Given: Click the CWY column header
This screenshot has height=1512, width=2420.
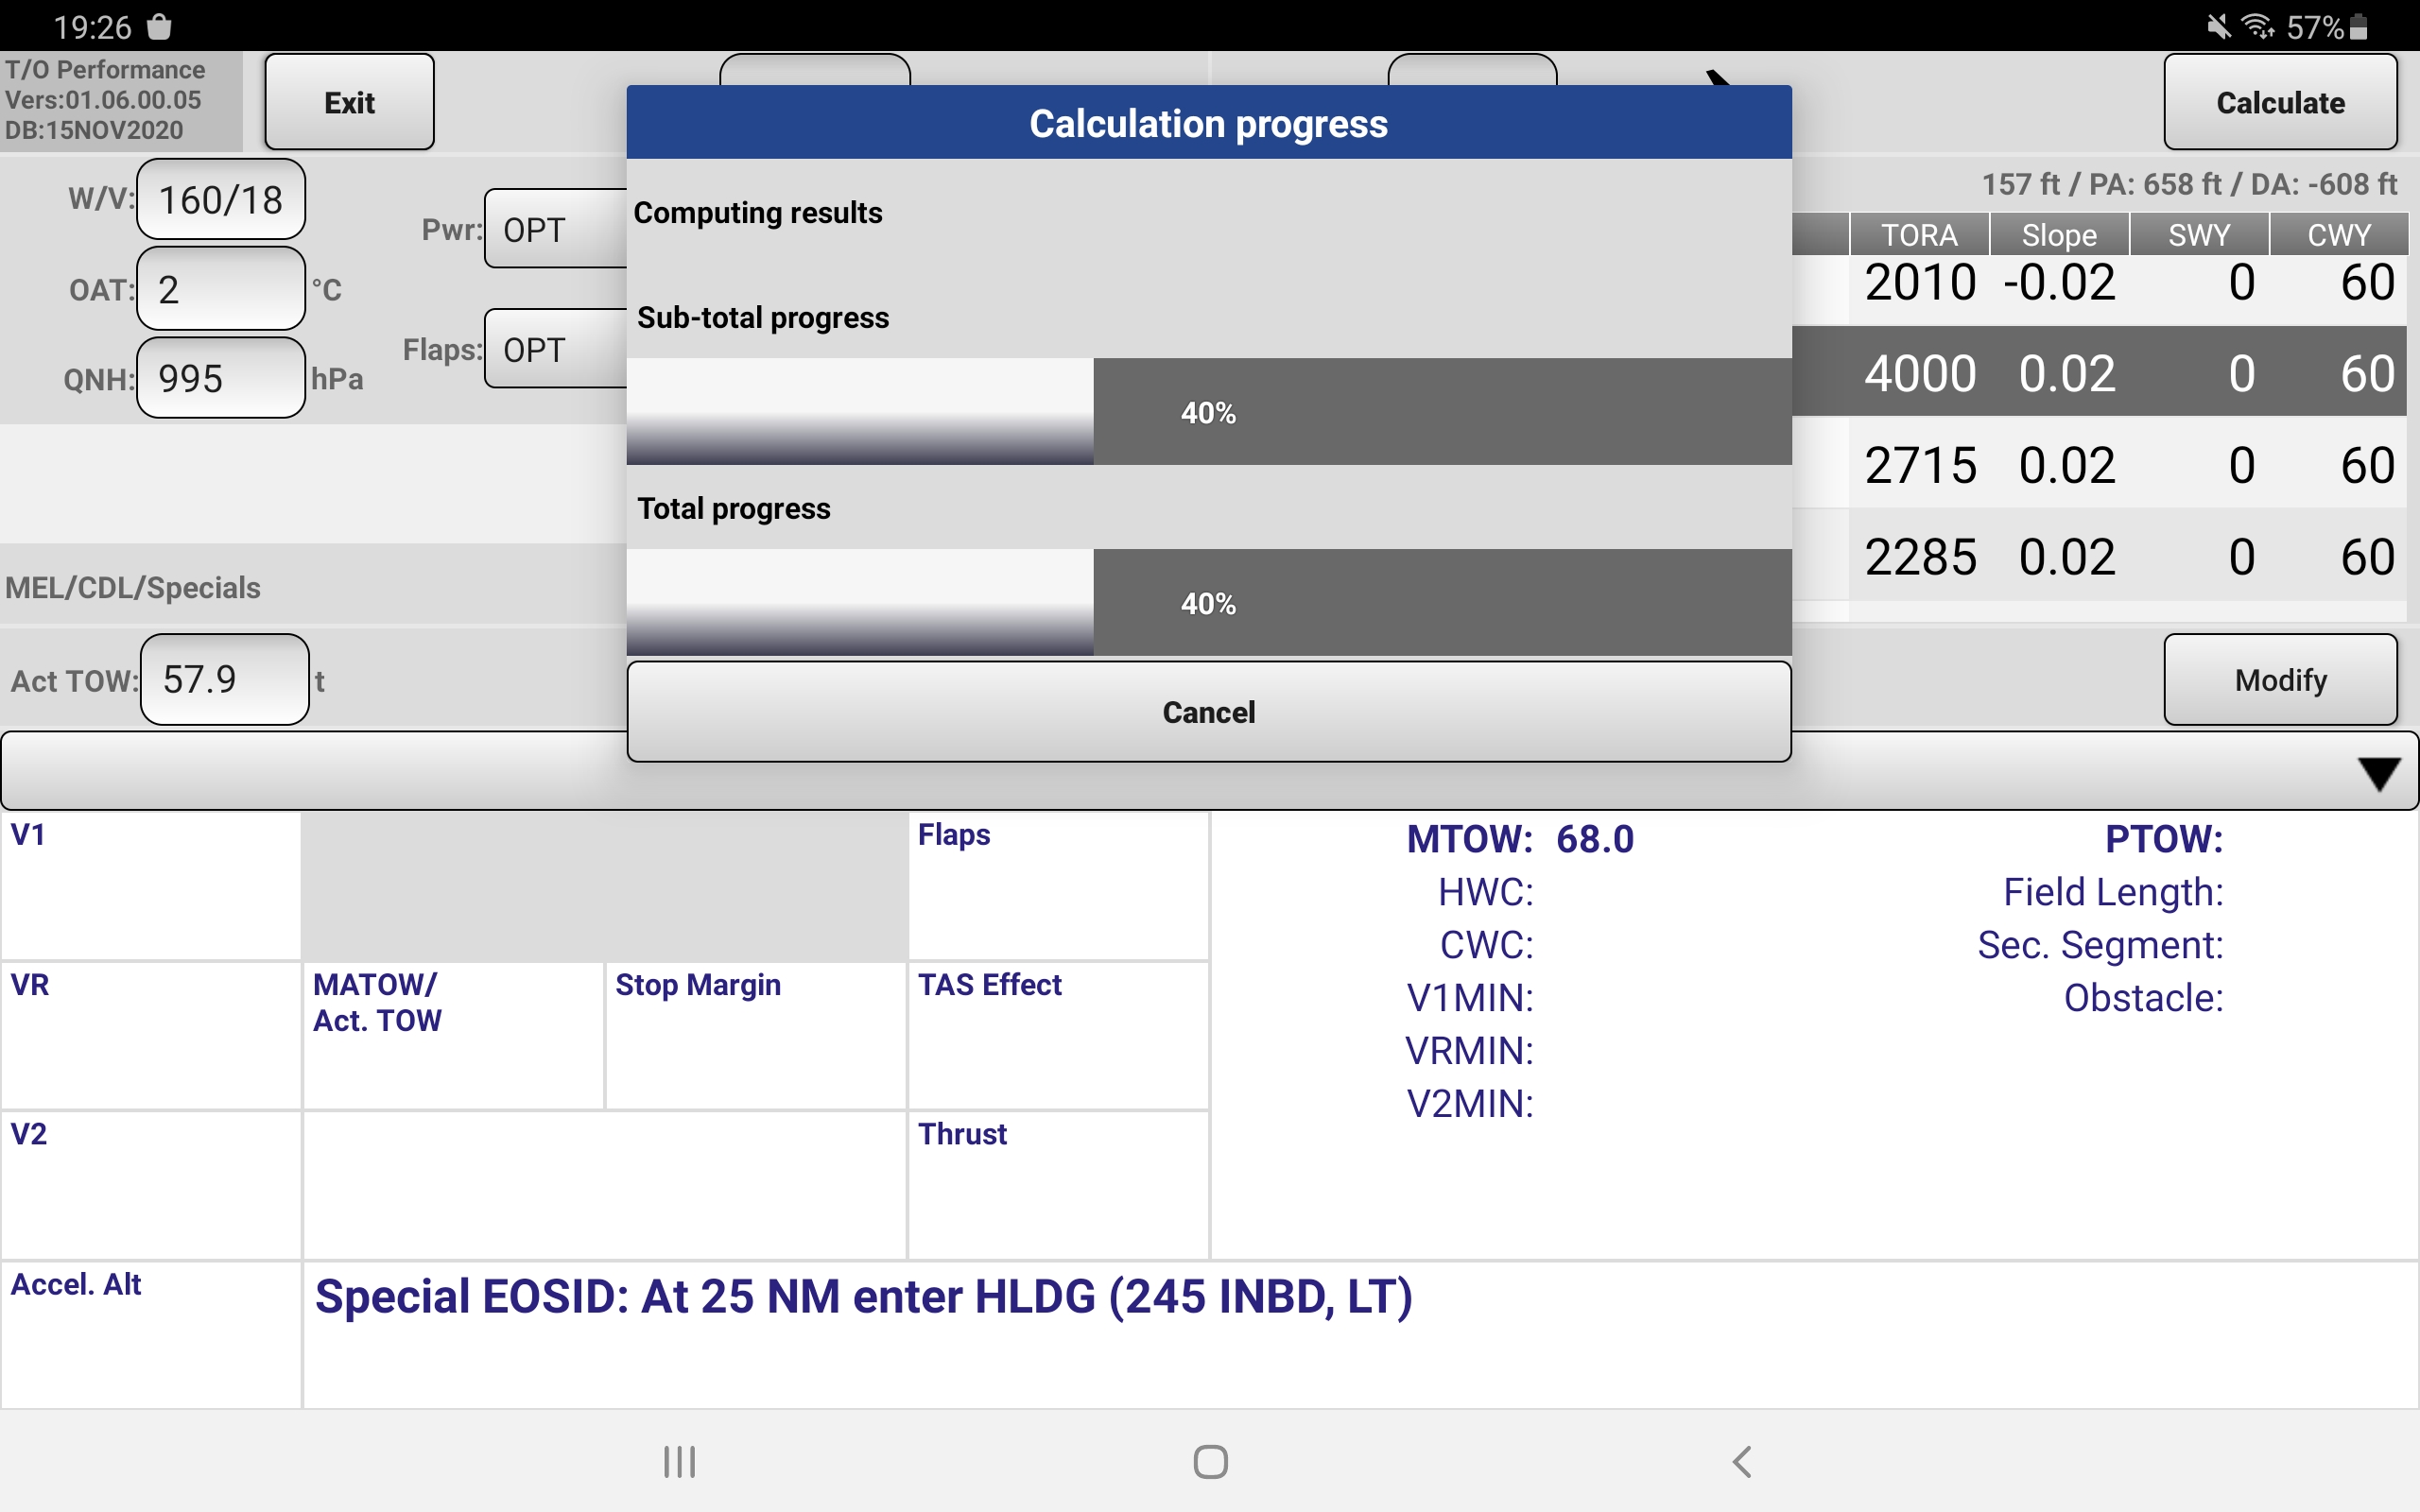Looking at the screenshot, I should (x=2338, y=234).
